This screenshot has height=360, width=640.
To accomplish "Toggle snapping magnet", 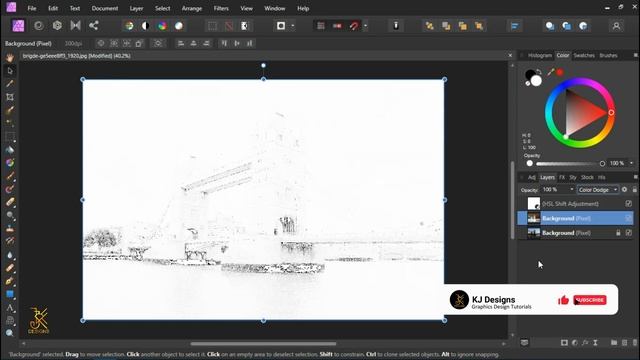I will tap(354, 26).
